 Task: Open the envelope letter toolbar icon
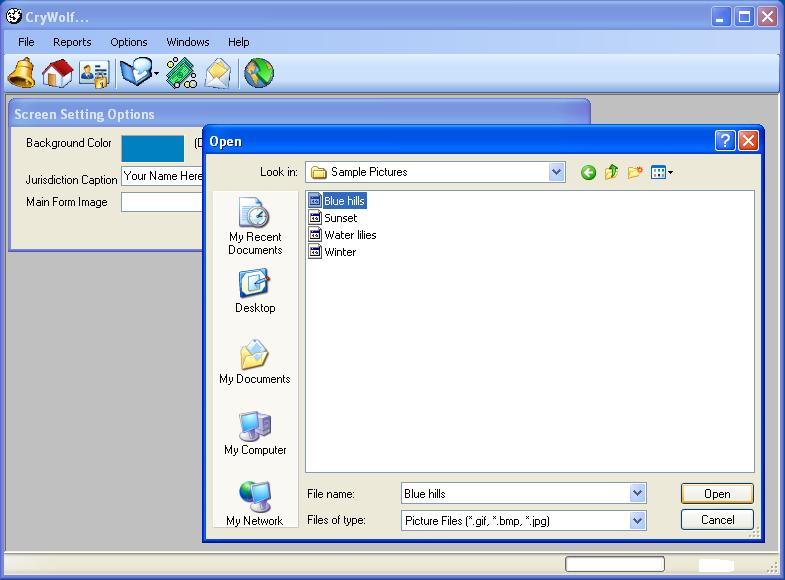218,74
